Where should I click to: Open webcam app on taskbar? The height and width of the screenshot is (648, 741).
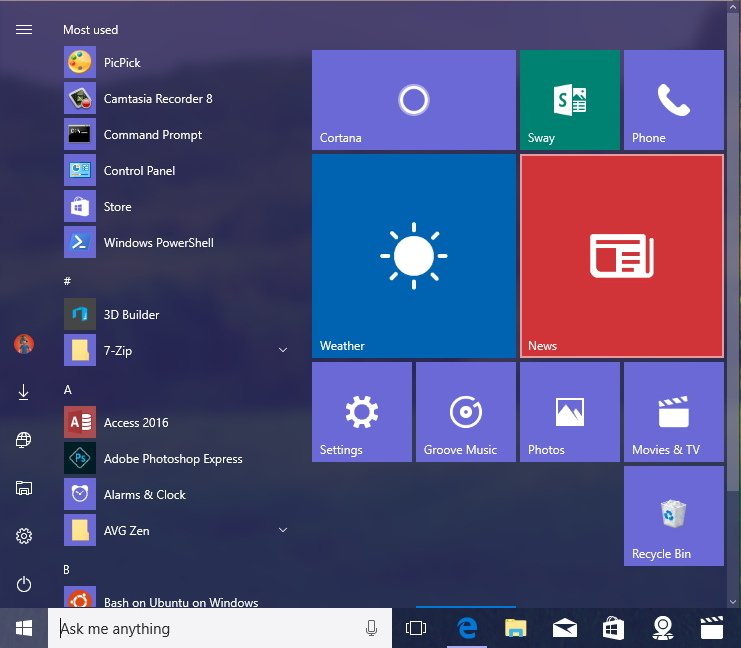(663, 628)
